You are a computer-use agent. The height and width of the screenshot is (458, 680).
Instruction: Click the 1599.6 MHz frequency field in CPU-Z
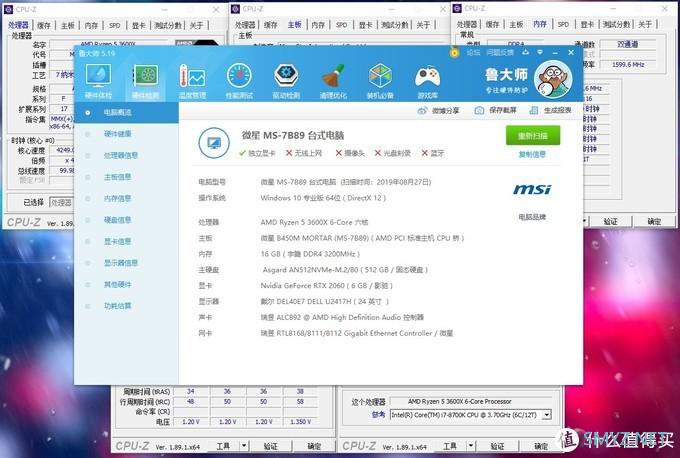[x=628, y=65]
